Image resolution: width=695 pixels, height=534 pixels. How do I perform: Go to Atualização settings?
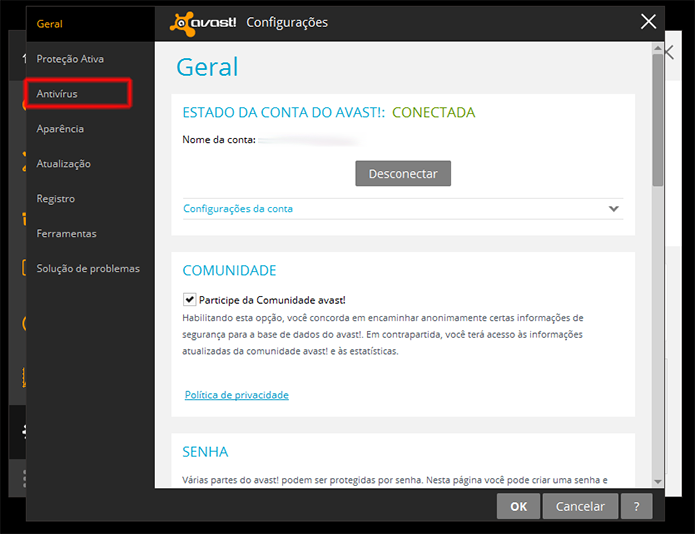[63, 164]
